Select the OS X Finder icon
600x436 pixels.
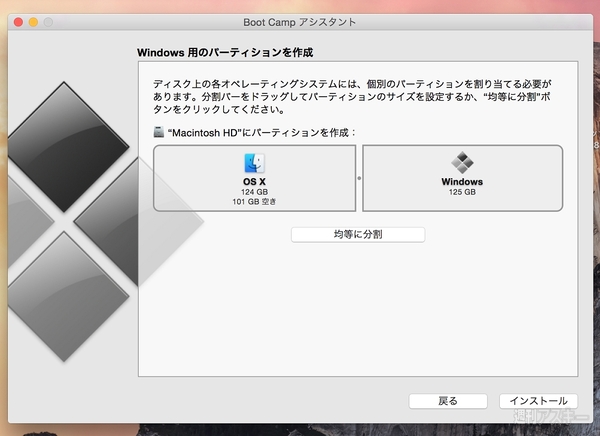(x=254, y=163)
